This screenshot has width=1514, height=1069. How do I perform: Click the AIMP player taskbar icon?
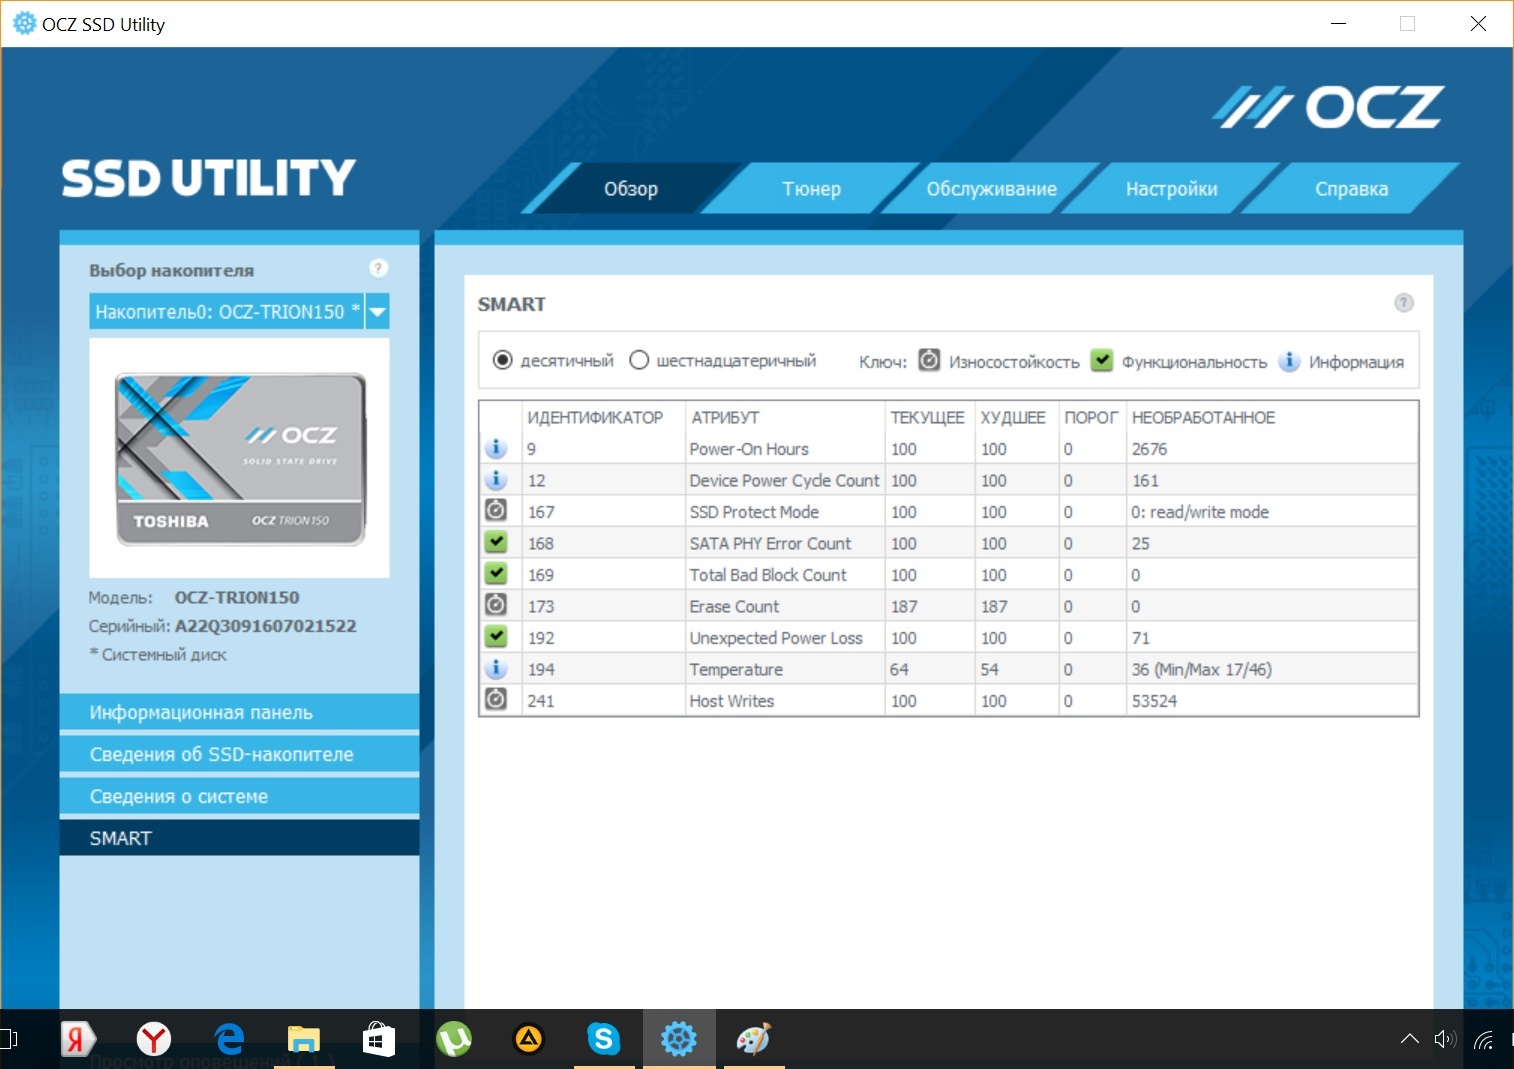click(529, 1039)
